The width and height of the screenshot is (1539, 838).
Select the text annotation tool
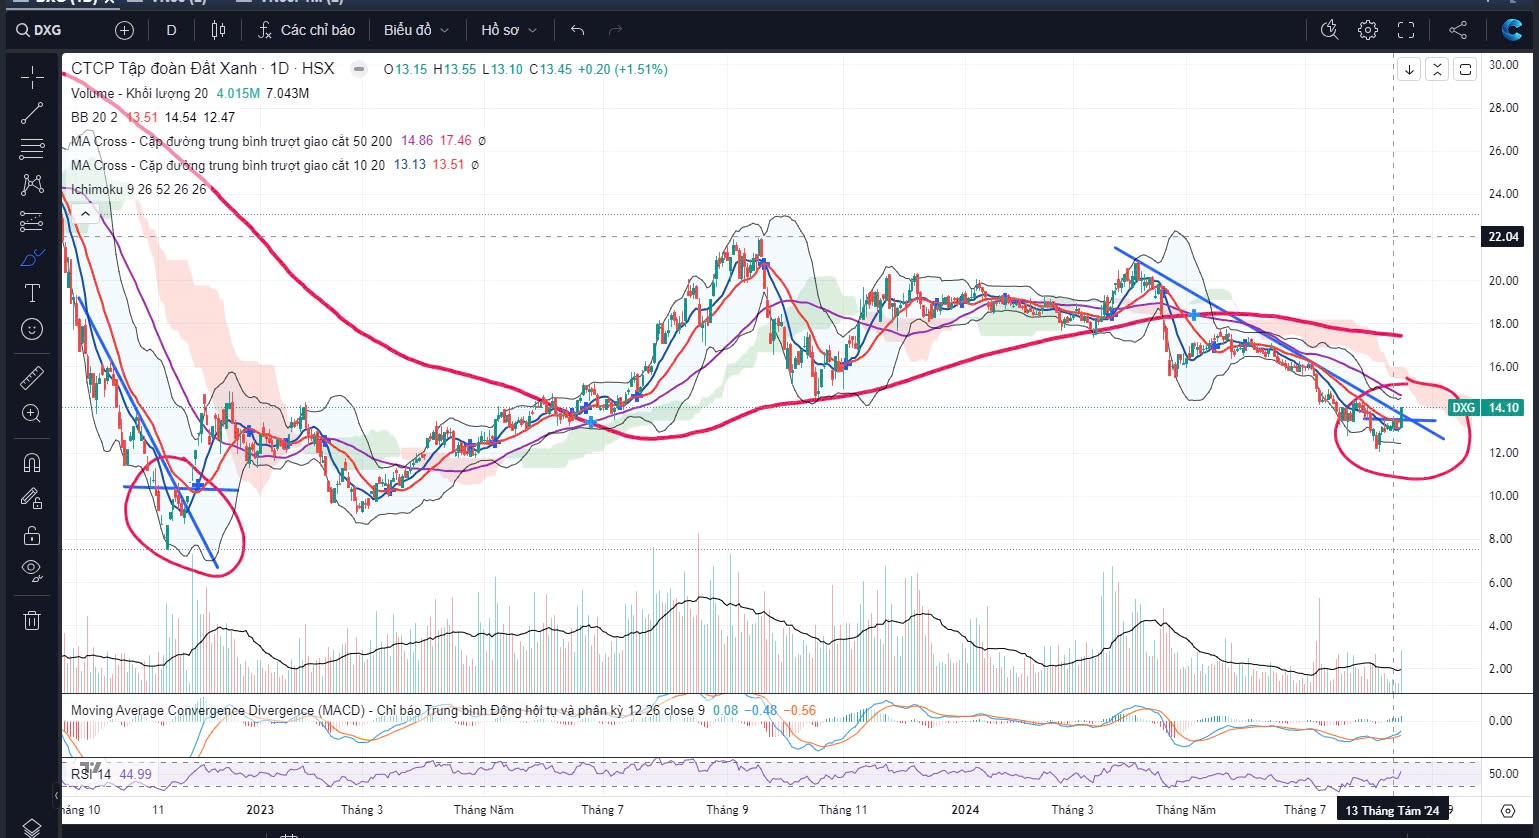pyautogui.click(x=32, y=293)
